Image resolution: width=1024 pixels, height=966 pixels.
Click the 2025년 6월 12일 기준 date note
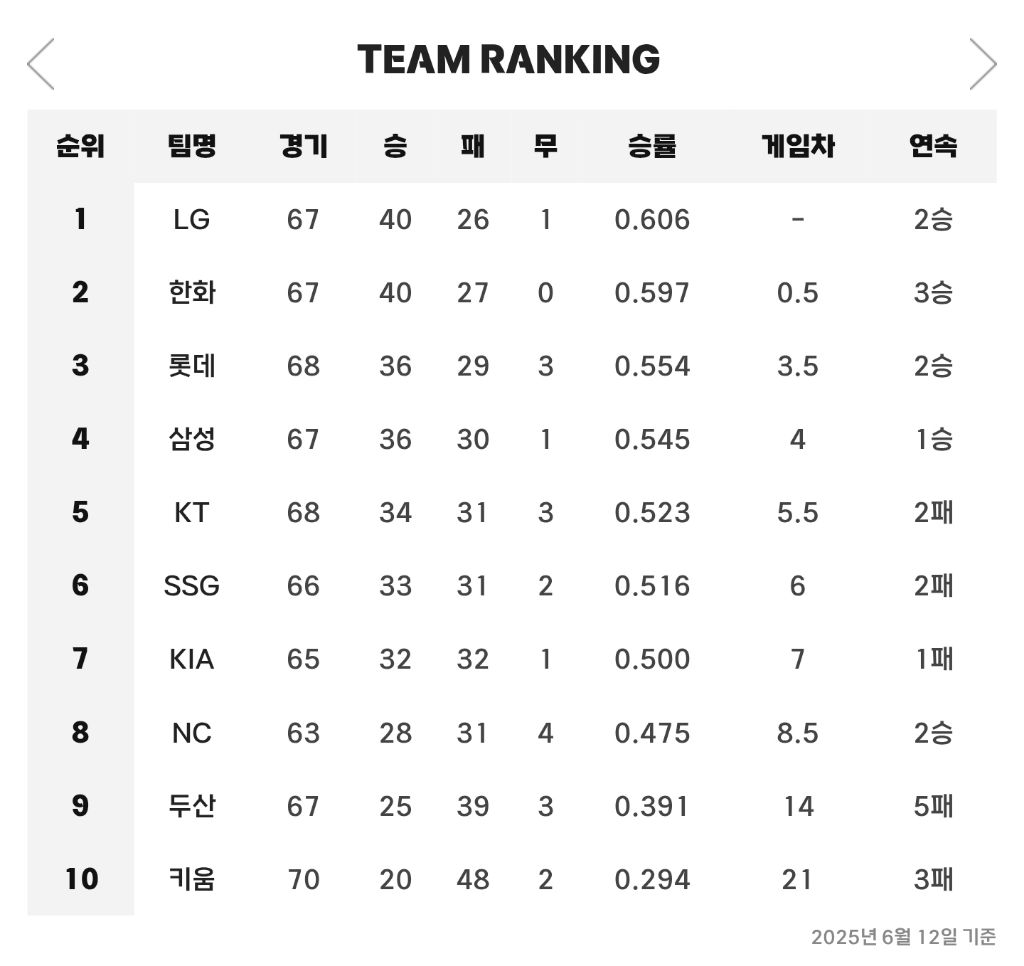(903, 937)
